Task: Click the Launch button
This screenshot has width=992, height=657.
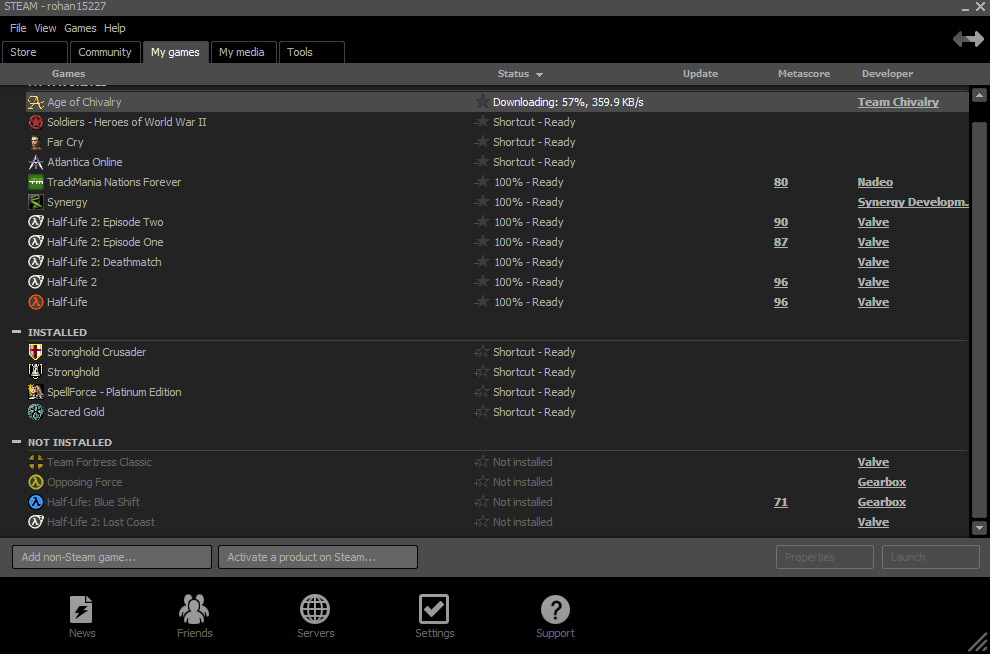Action: pyautogui.click(x=931, y=557)
